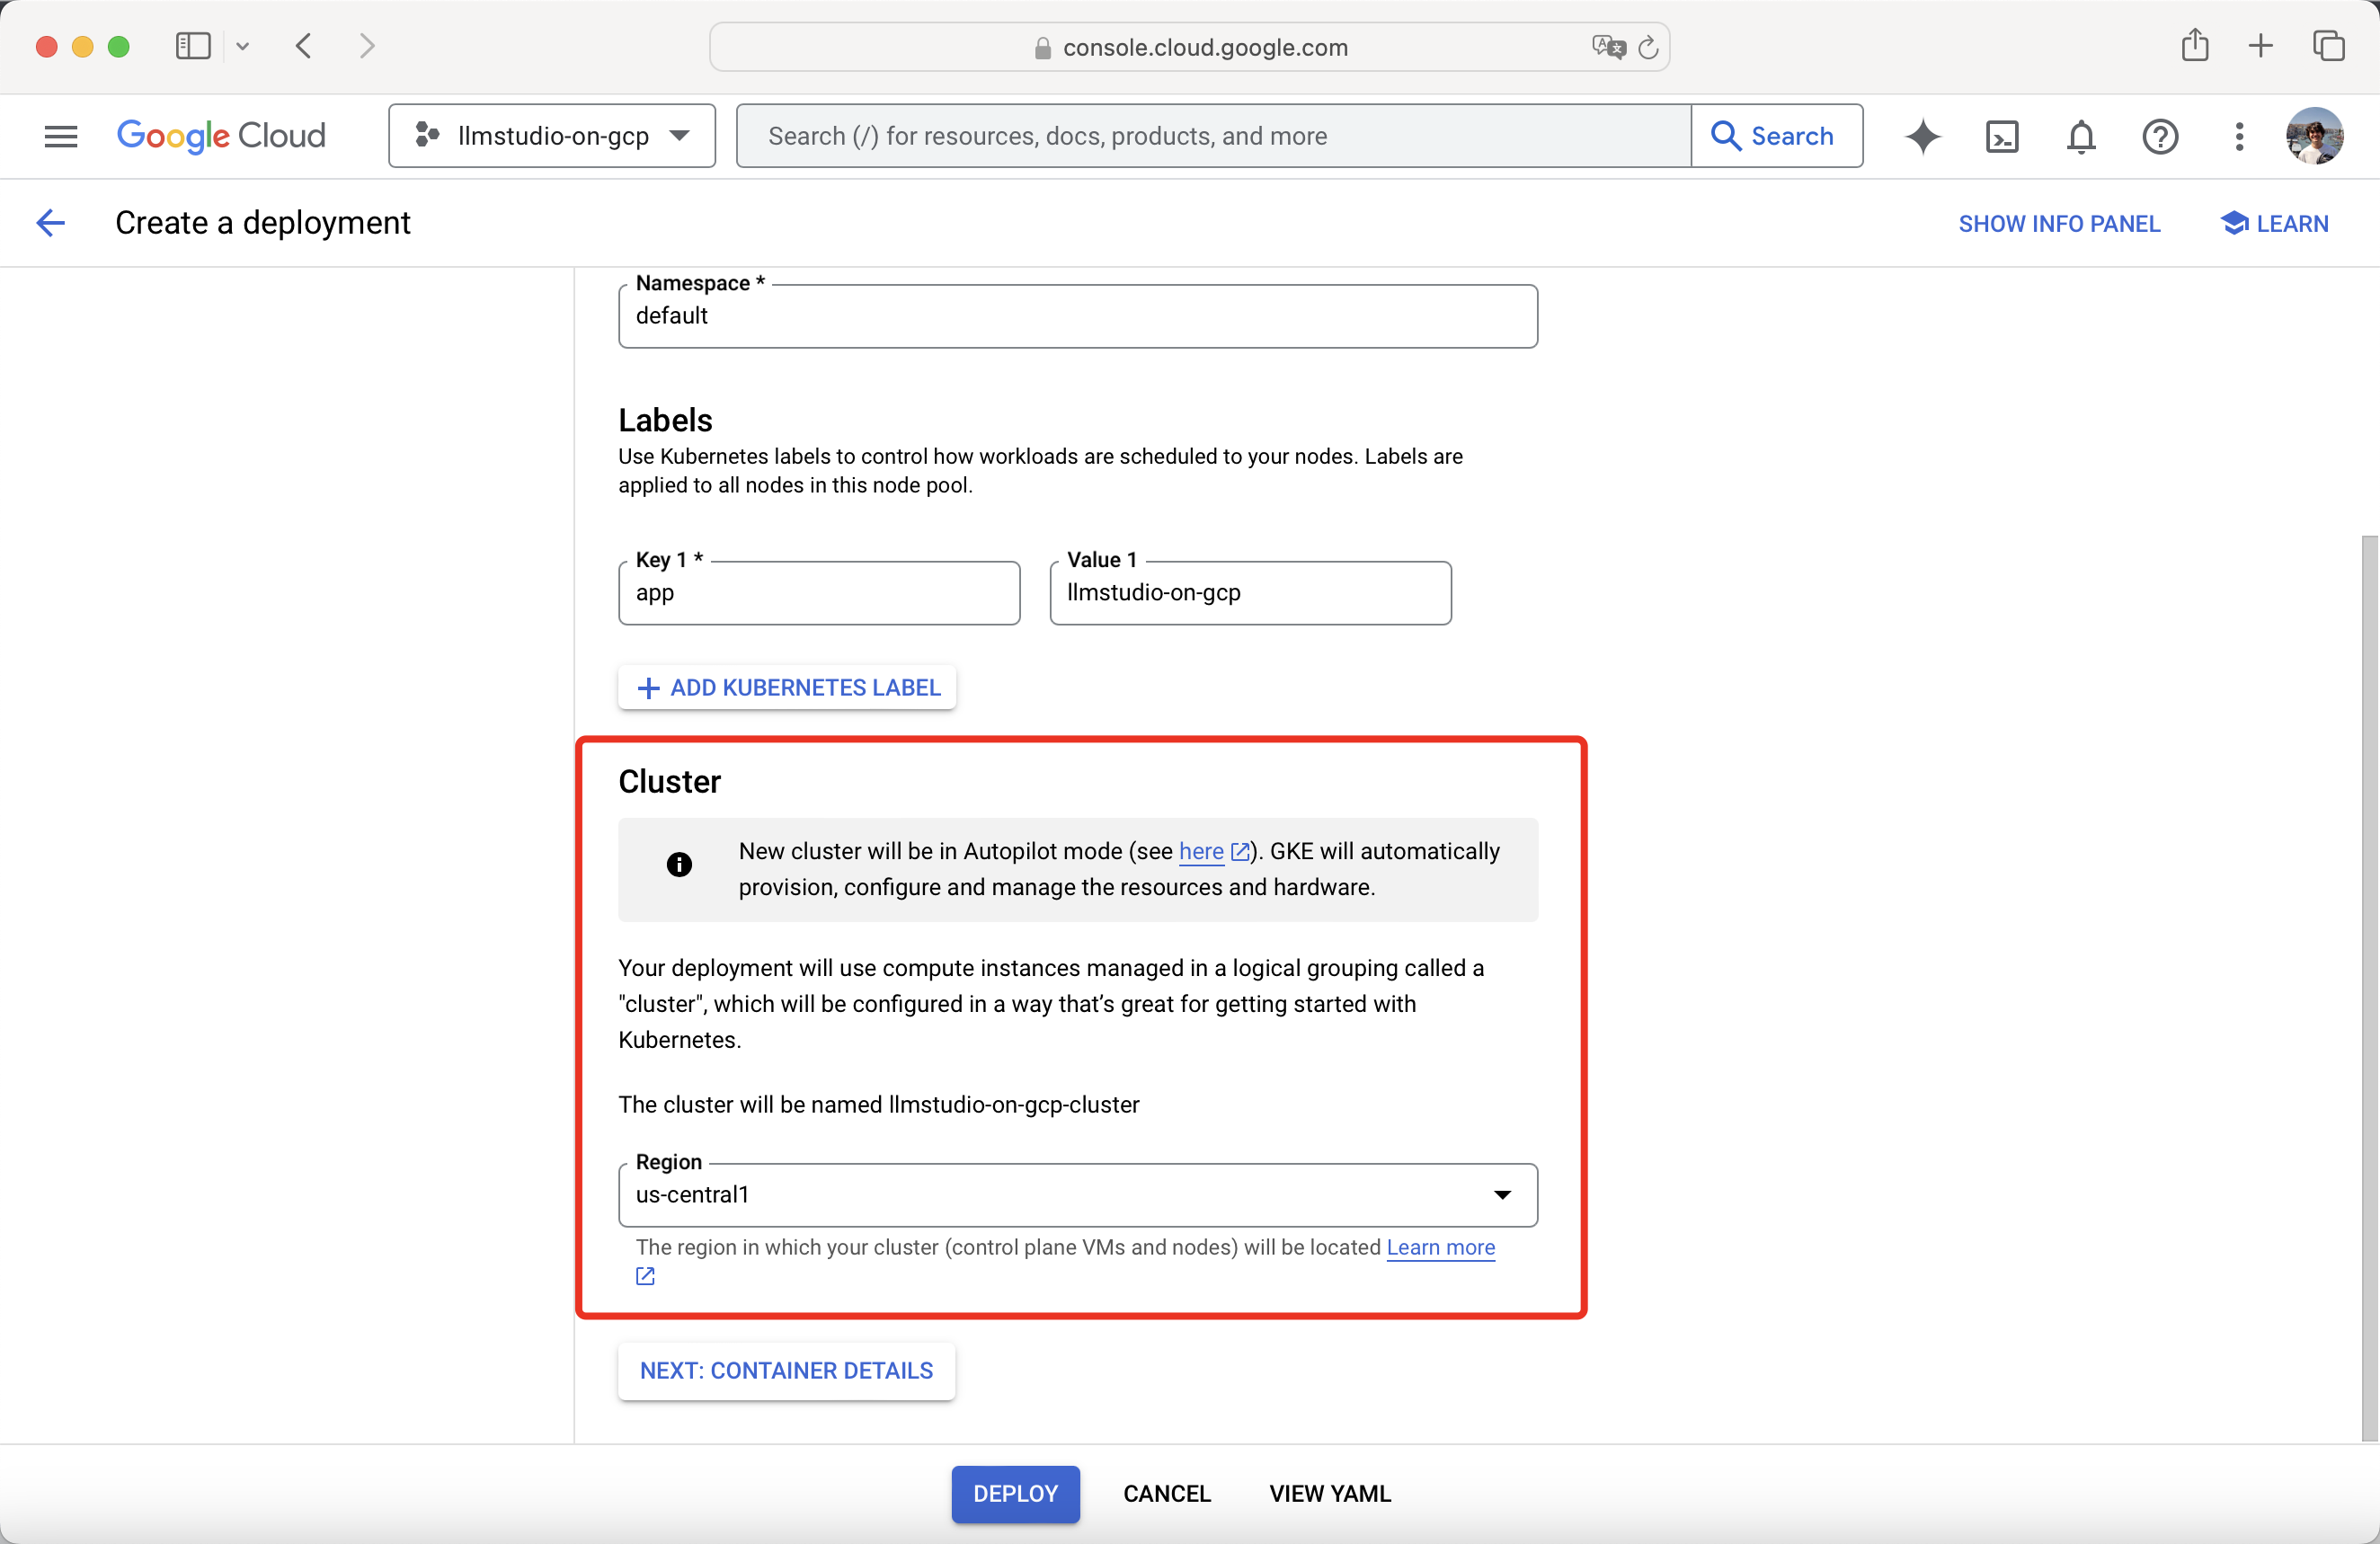Click Safari's share icon
Viewport: 2380px width, 1544px height.
click(x=2194, y=46)
